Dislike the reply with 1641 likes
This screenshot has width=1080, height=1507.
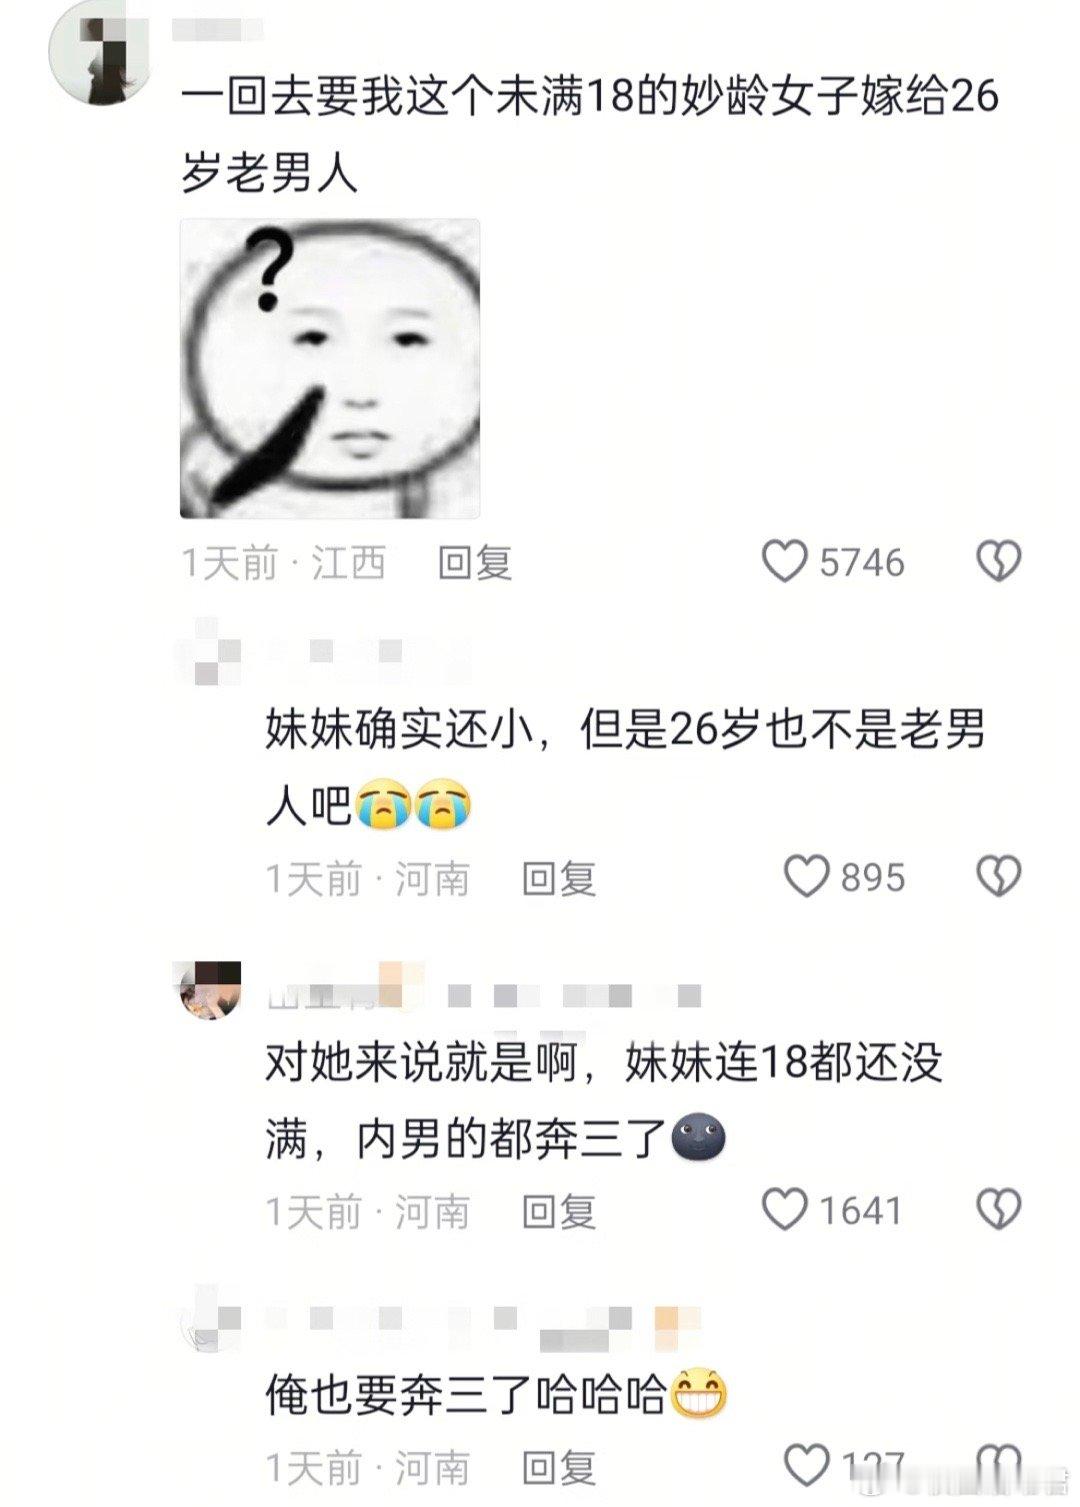(x=998, y=1209)
